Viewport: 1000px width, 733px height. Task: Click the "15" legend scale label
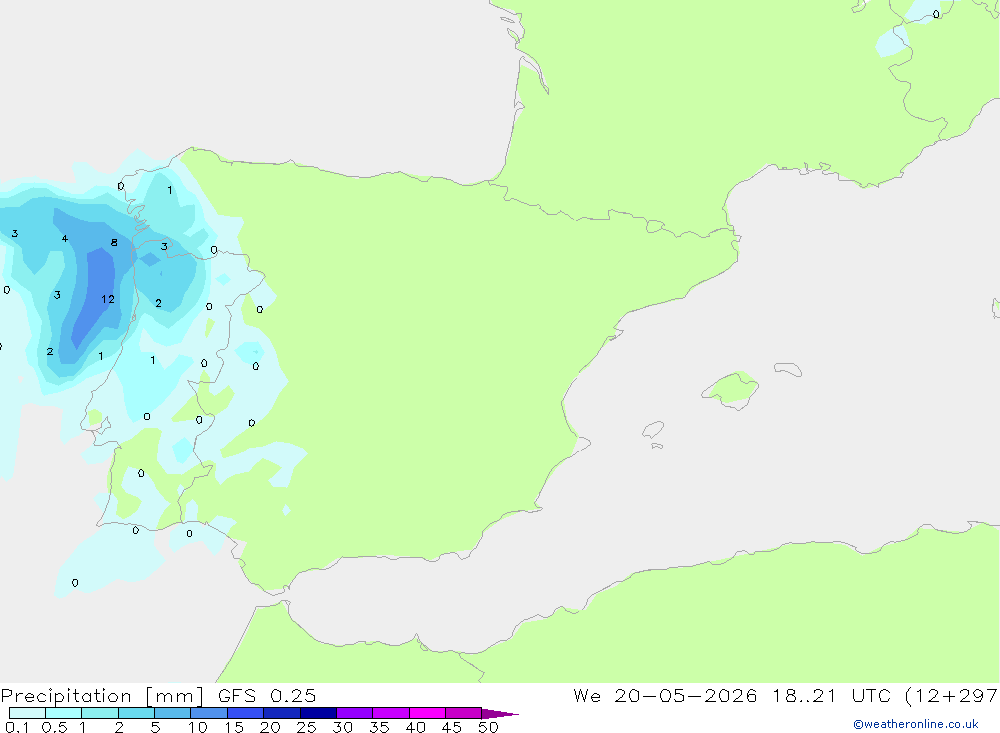click(234, 727)
